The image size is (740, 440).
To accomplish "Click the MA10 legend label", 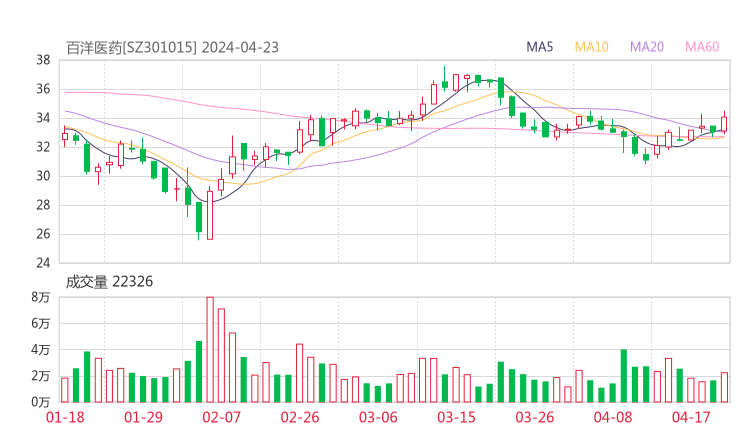I will point(591,47).
